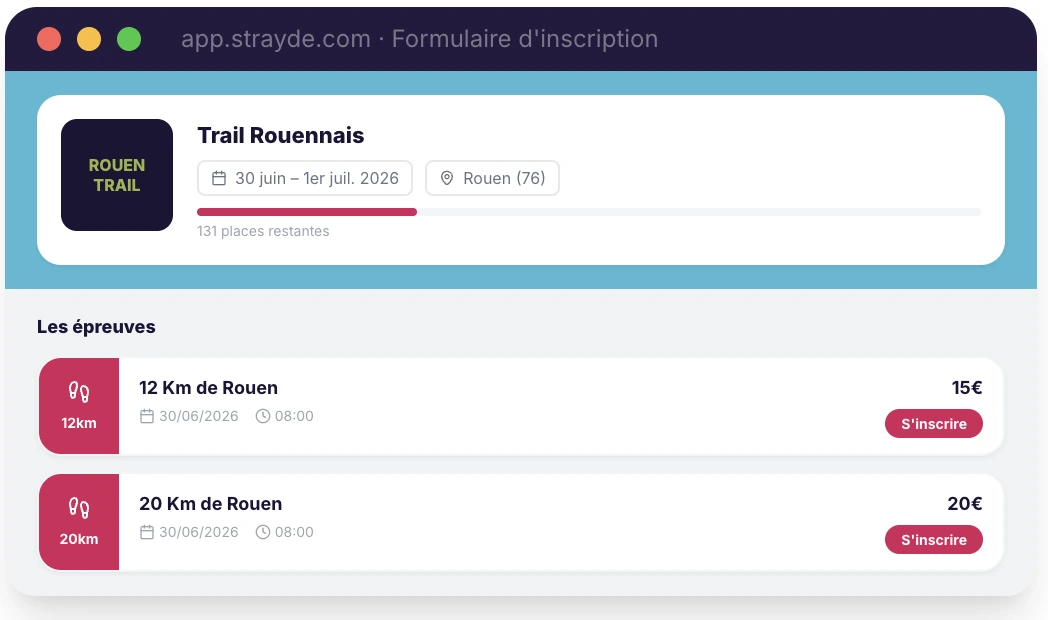The width and height of the screenshot is (1048, 620).
Task: Select the Rouen (76) location chip
Action: (492, 179)
